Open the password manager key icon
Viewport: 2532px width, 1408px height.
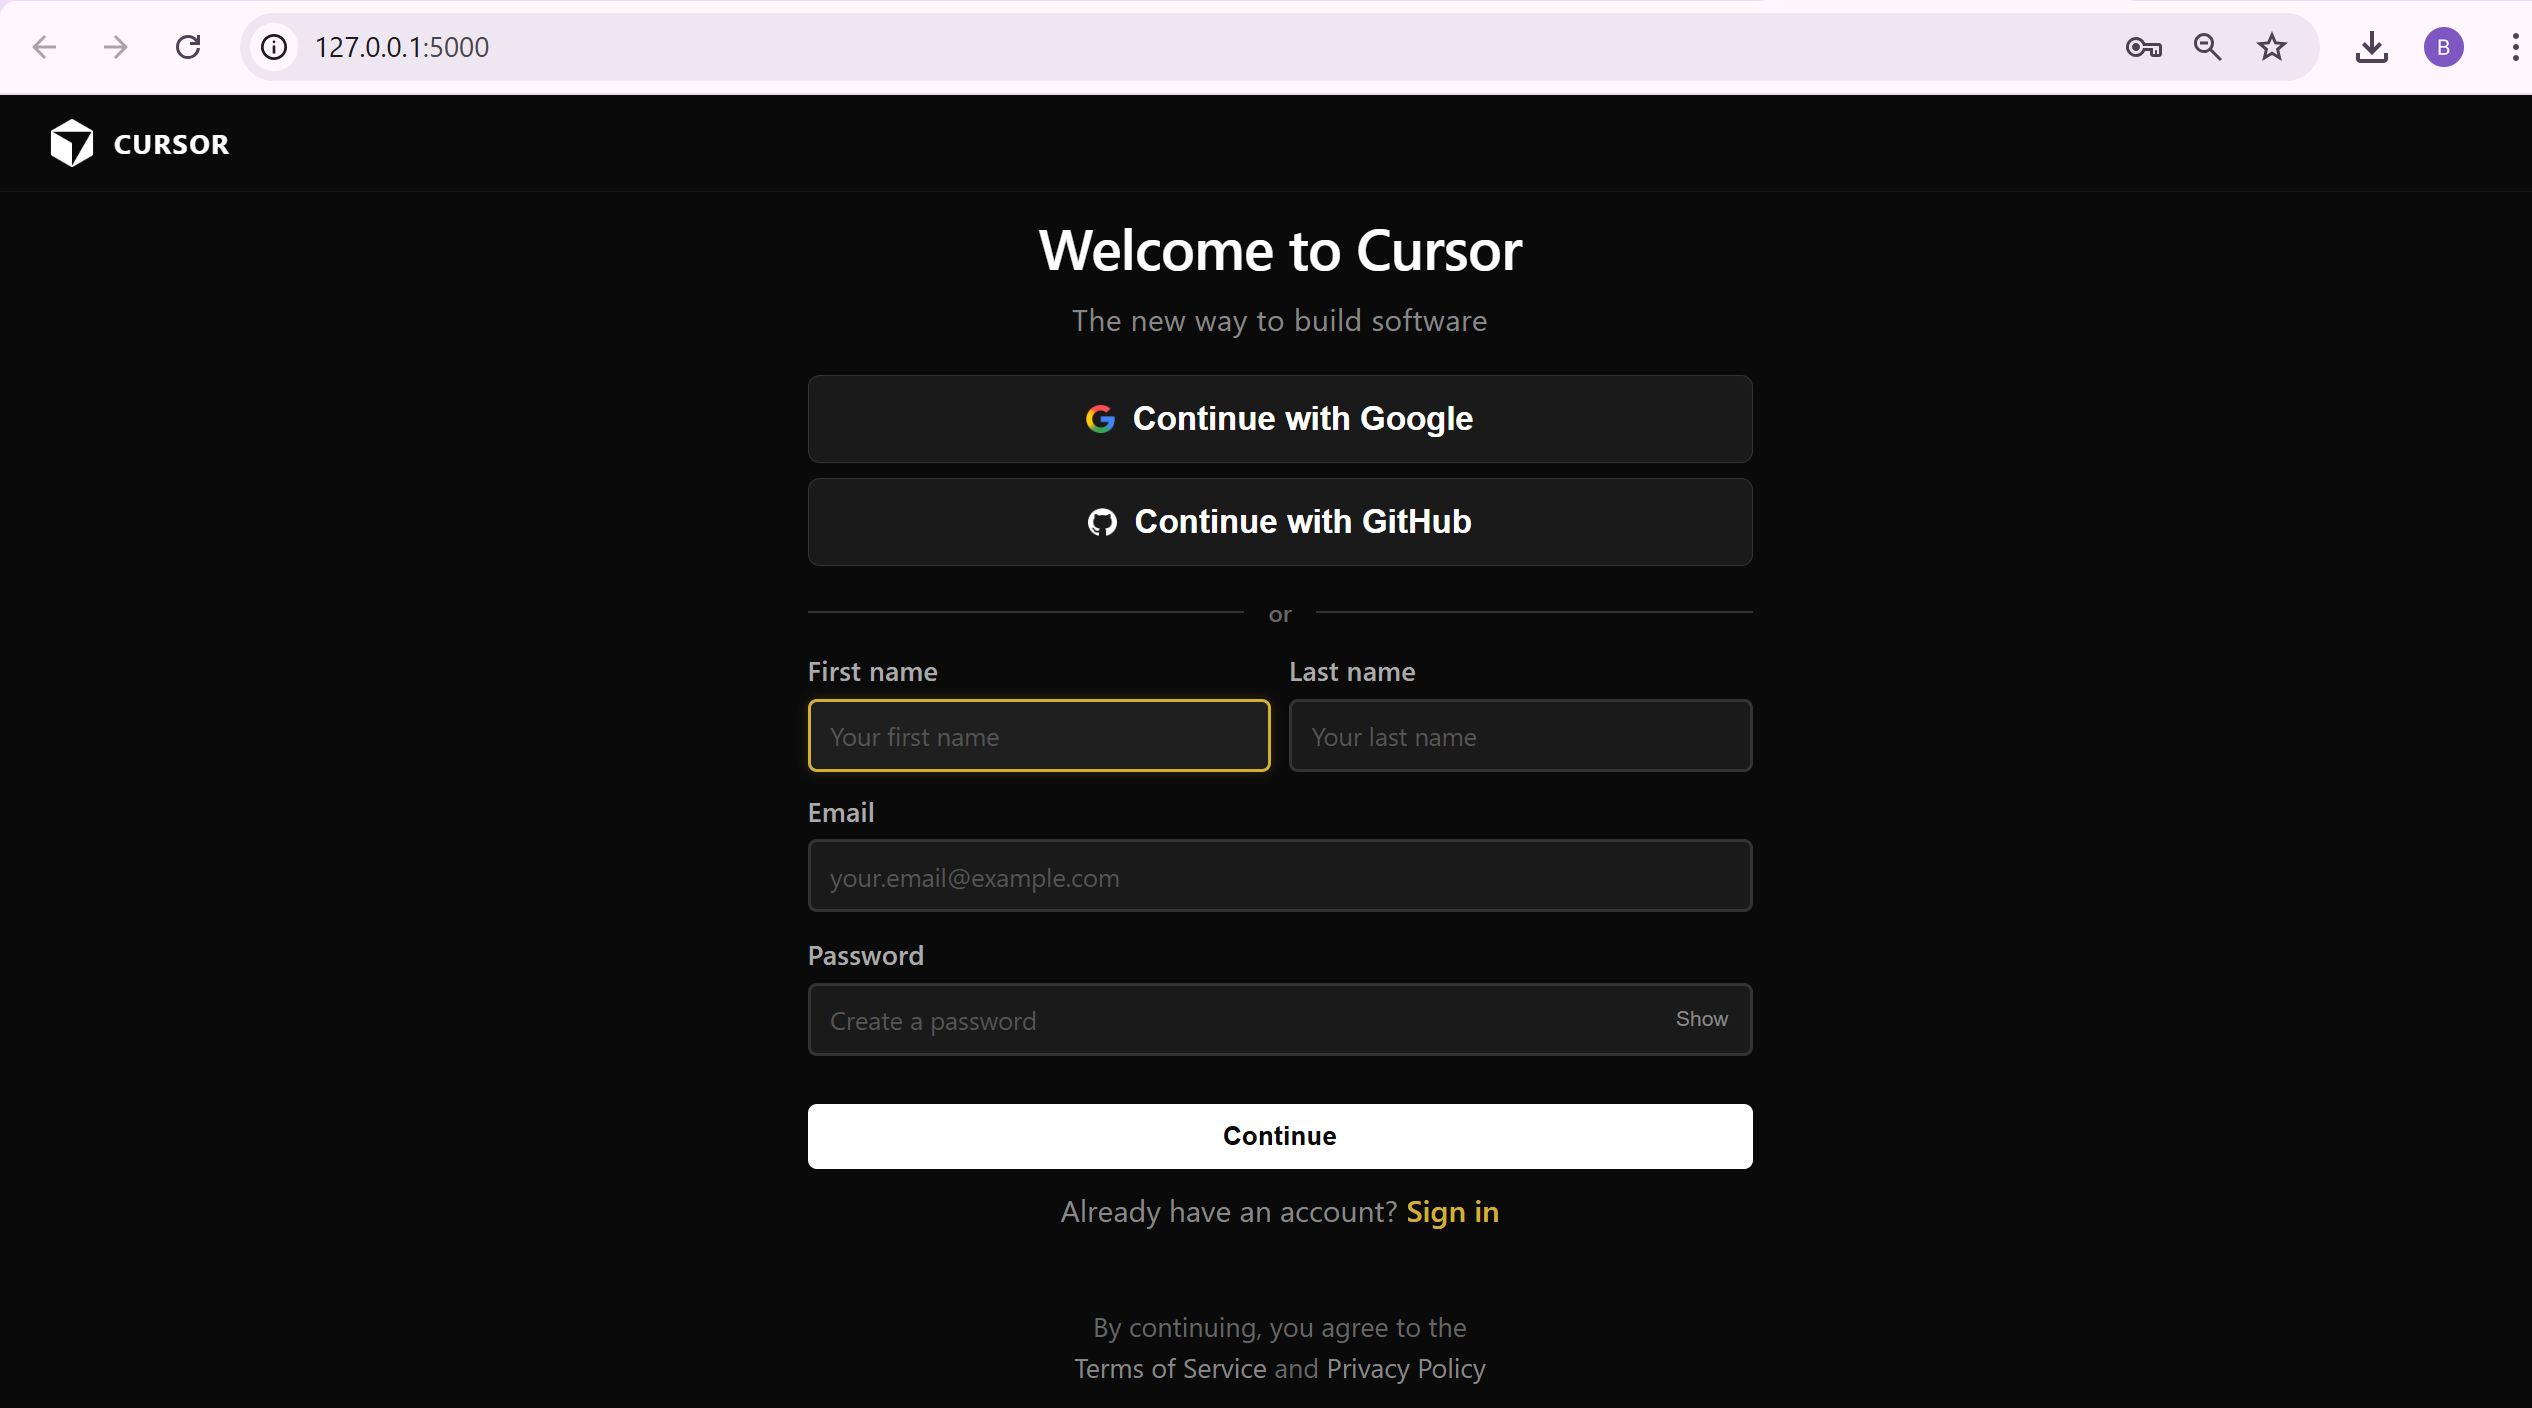click(2142, 46)
